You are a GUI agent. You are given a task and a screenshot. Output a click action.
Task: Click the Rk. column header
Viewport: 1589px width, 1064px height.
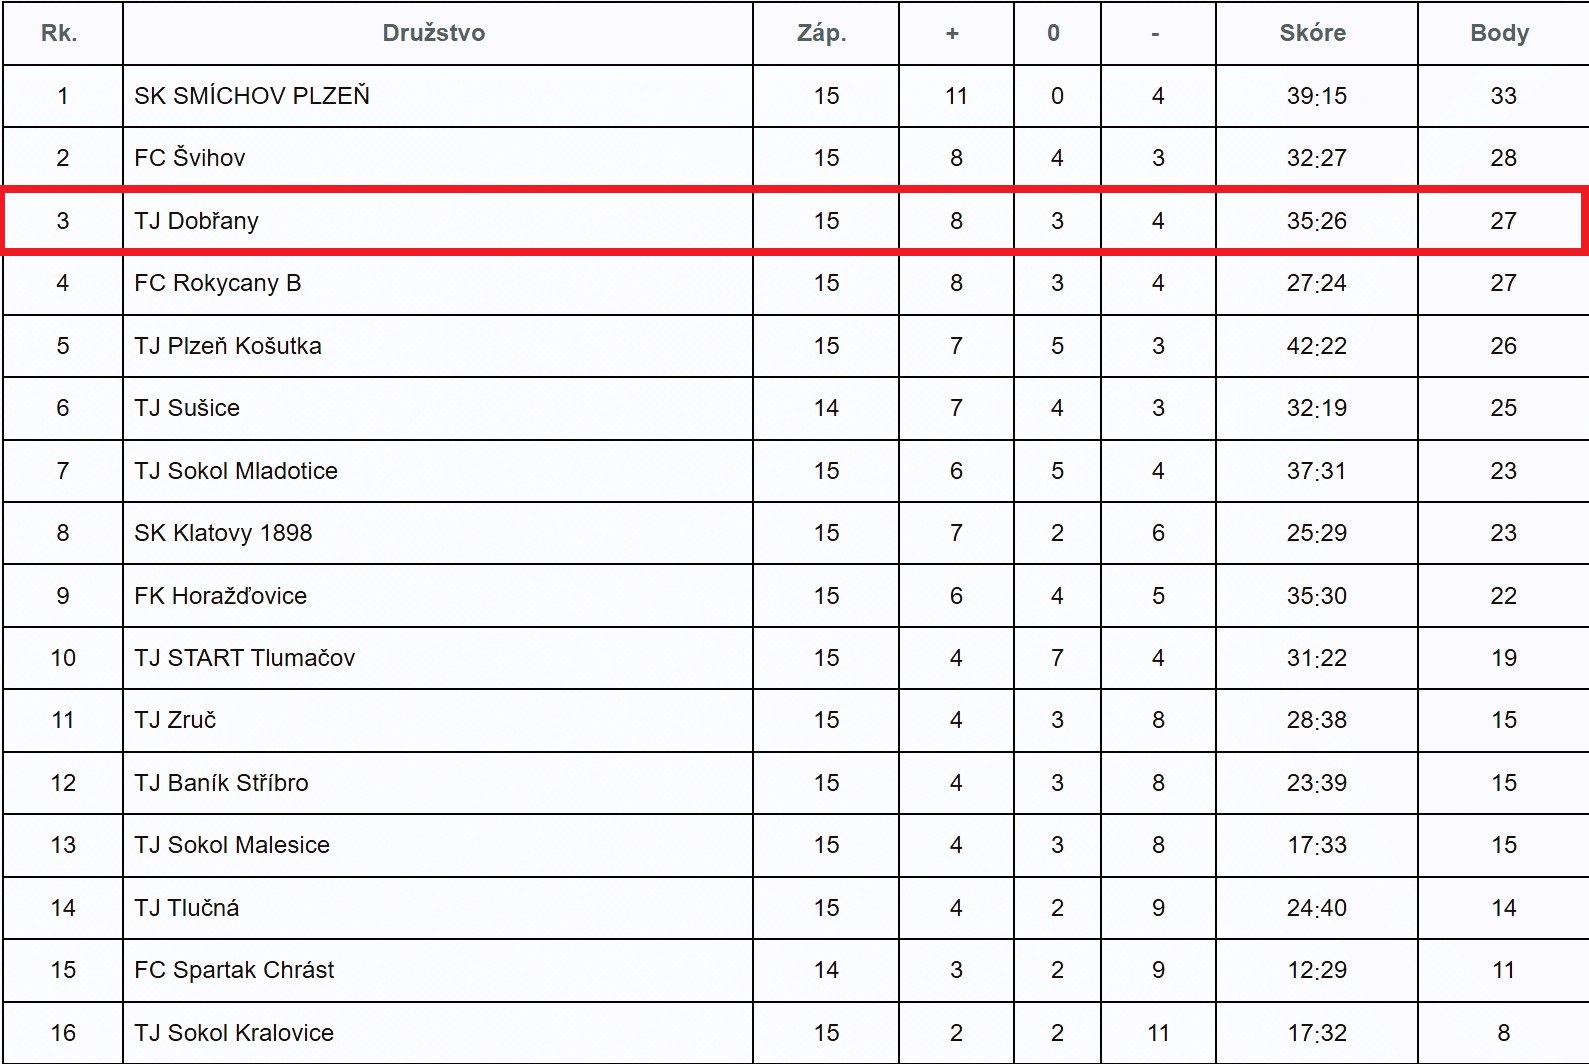[x=59, y=33]
